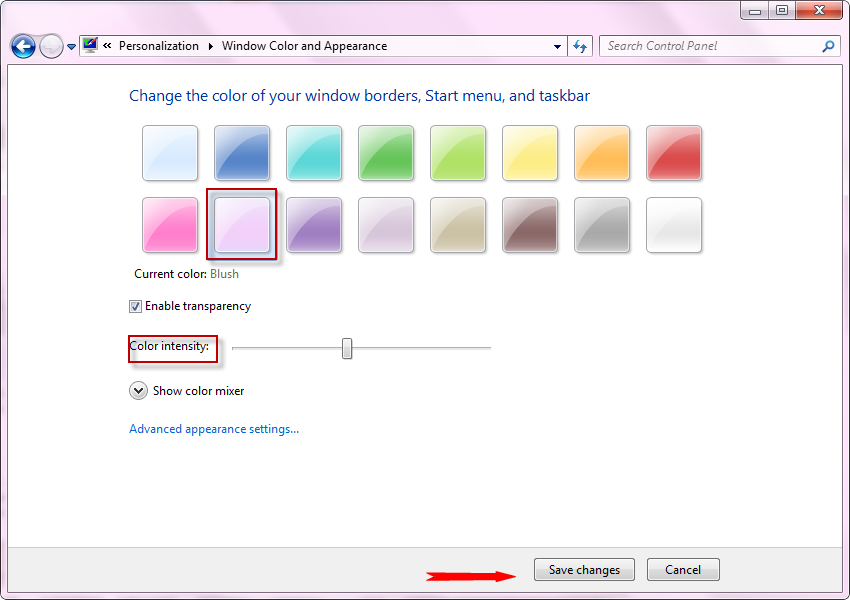
Task: Minimize the window
Action: (x=755, y=10)
